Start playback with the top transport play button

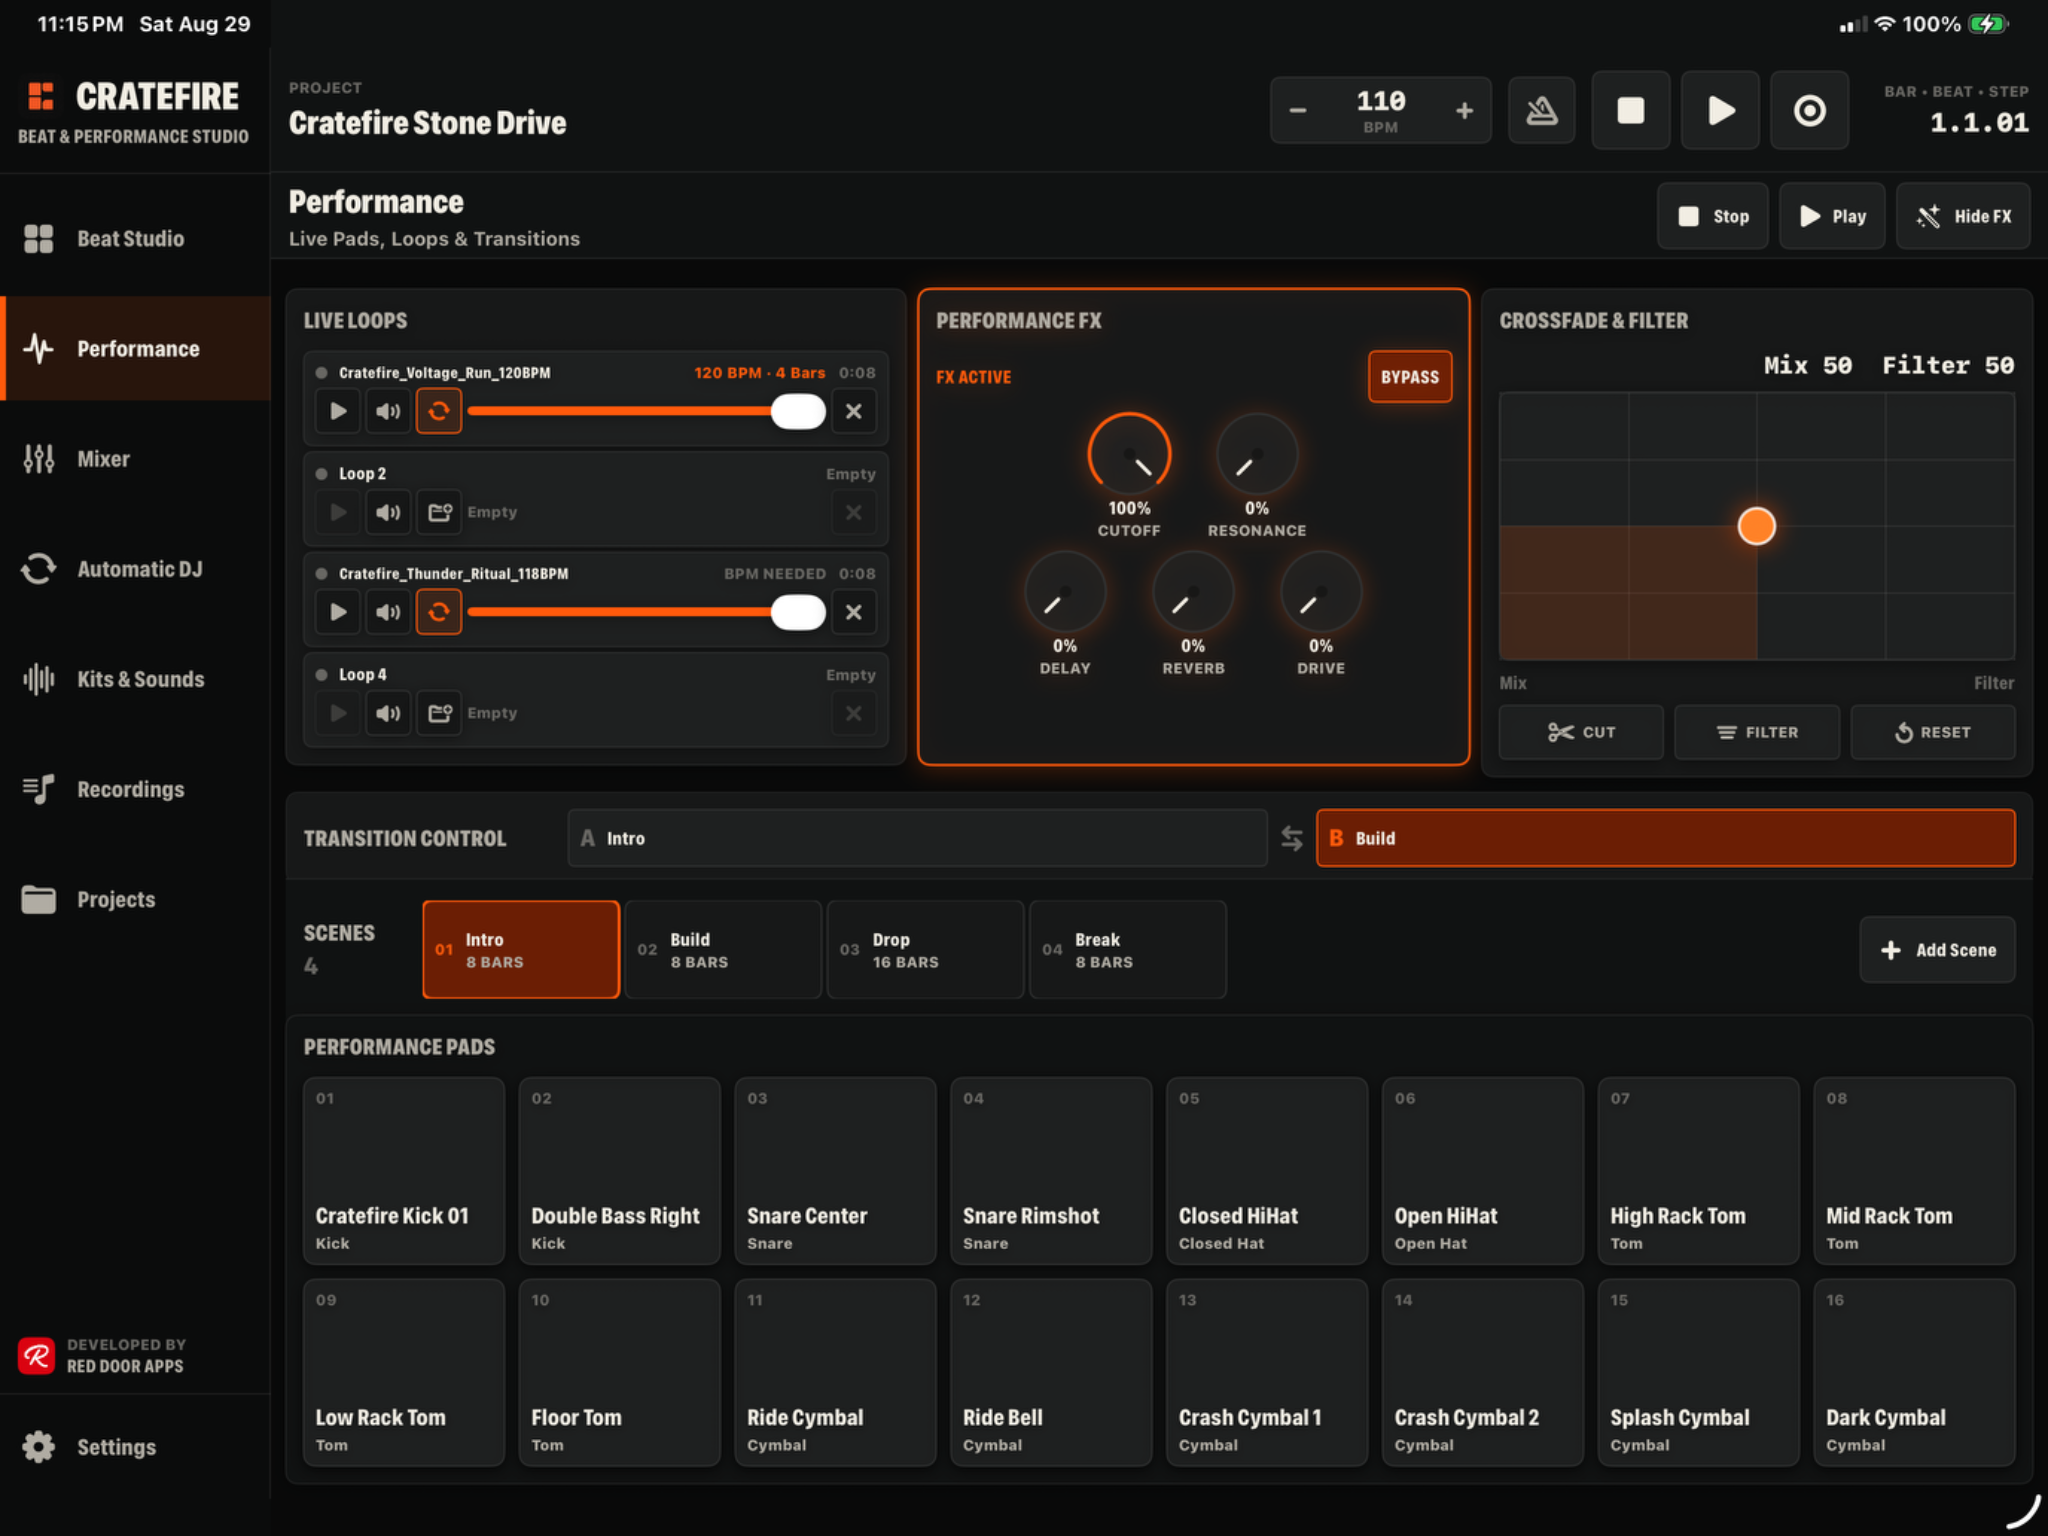[1719, 110]
